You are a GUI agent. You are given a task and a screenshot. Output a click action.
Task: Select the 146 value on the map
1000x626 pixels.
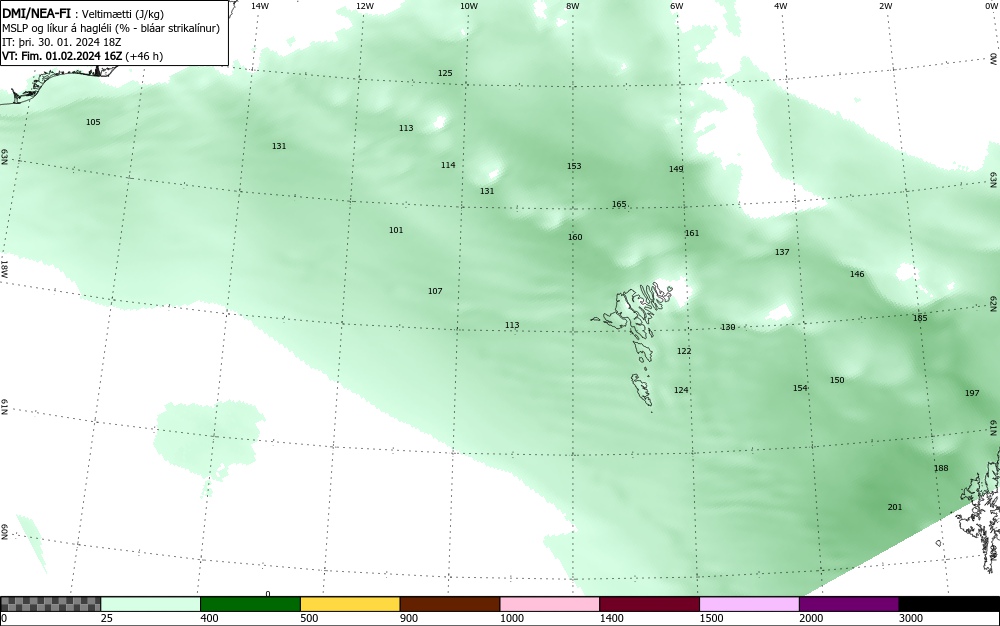click(857, 274)
